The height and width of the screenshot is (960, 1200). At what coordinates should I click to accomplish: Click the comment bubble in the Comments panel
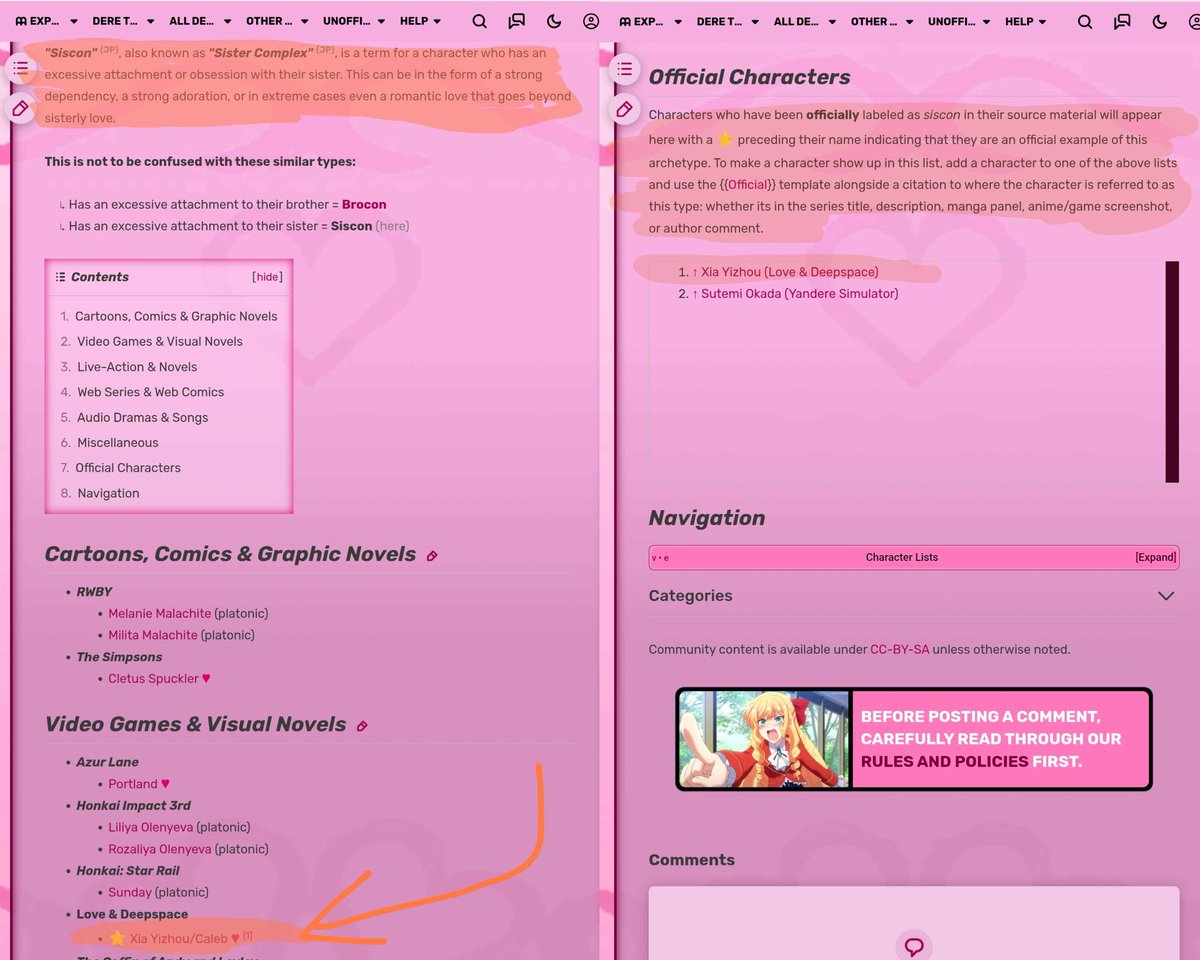pyautogui.click(x=913, y=945)
